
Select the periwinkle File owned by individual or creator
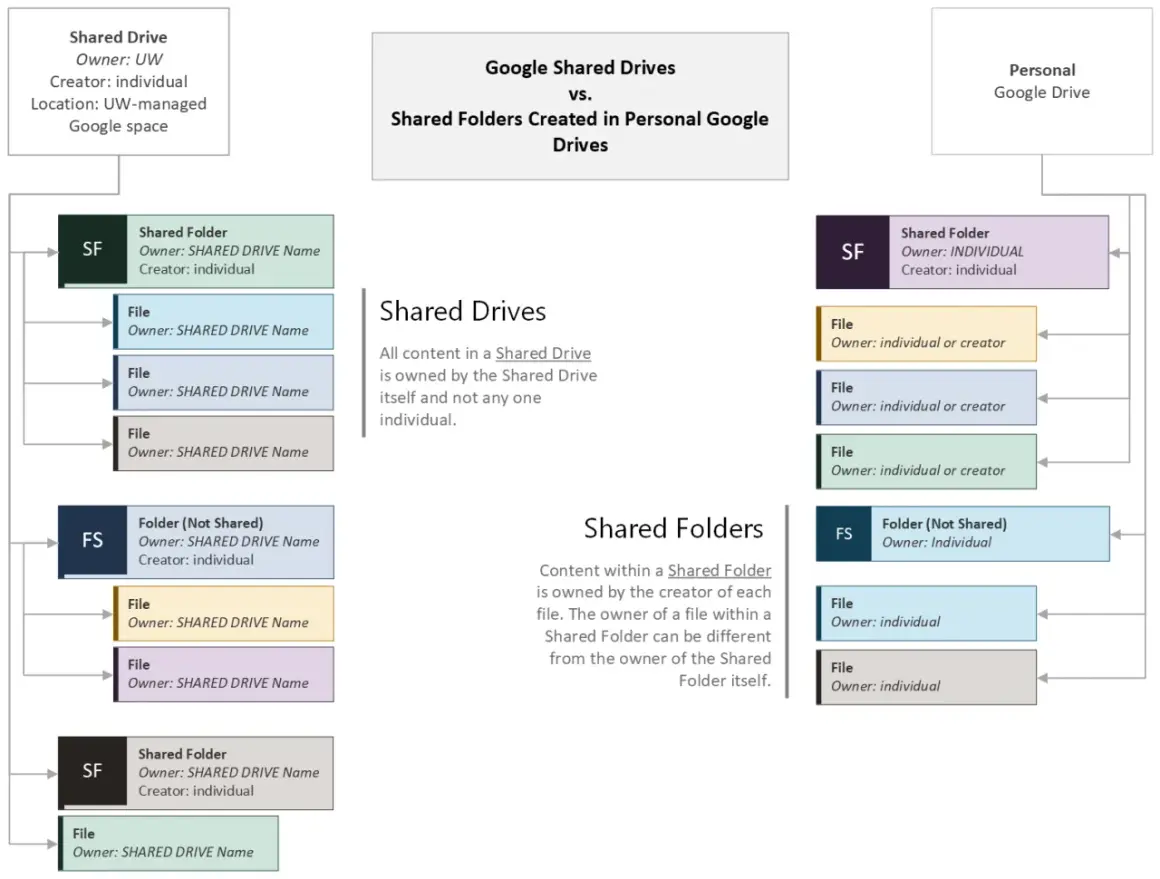point(926,397)
